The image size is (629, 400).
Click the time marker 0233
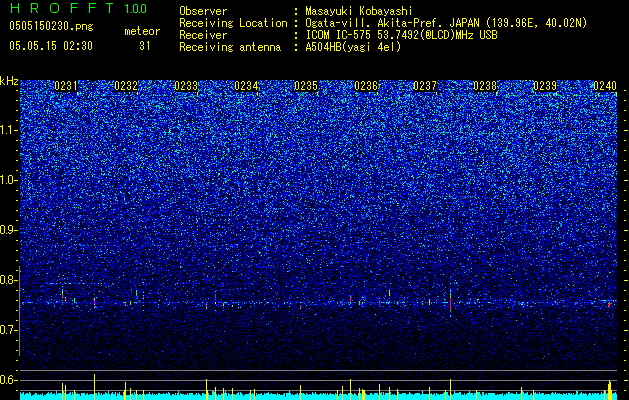click(x=186, y=86)
